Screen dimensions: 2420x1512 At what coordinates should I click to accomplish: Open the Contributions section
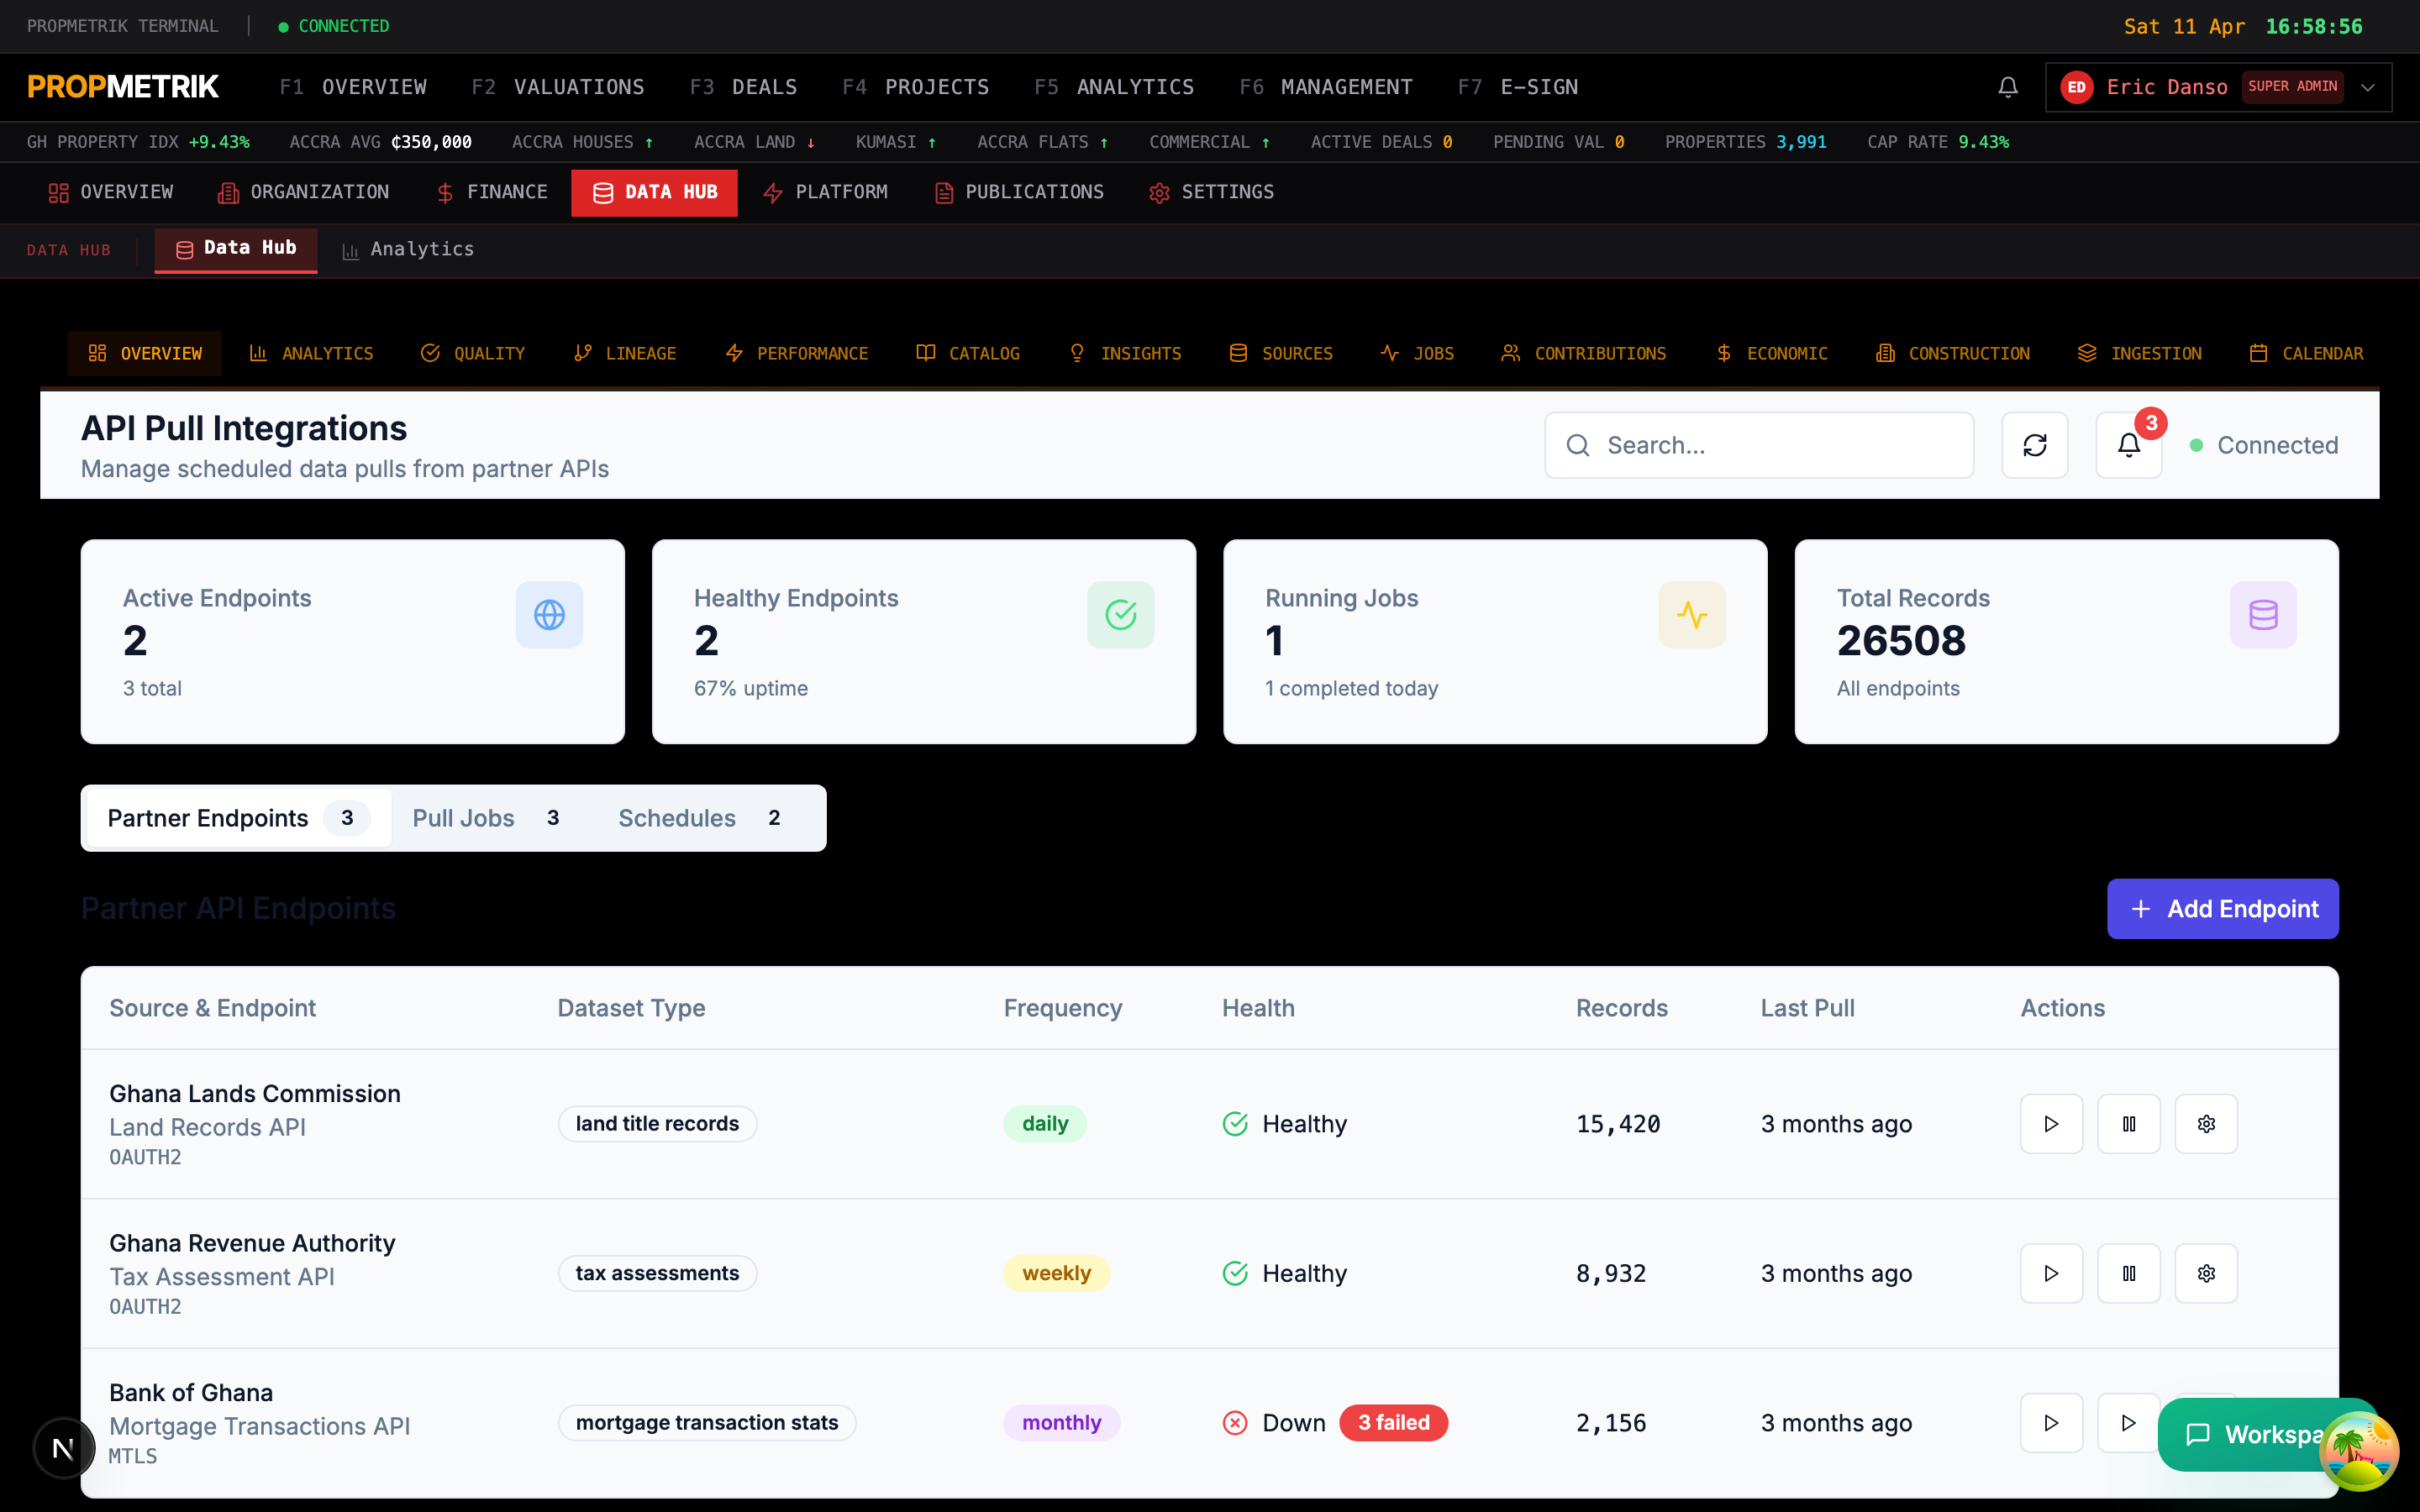pyautogui.click(x=1584, y=353)
